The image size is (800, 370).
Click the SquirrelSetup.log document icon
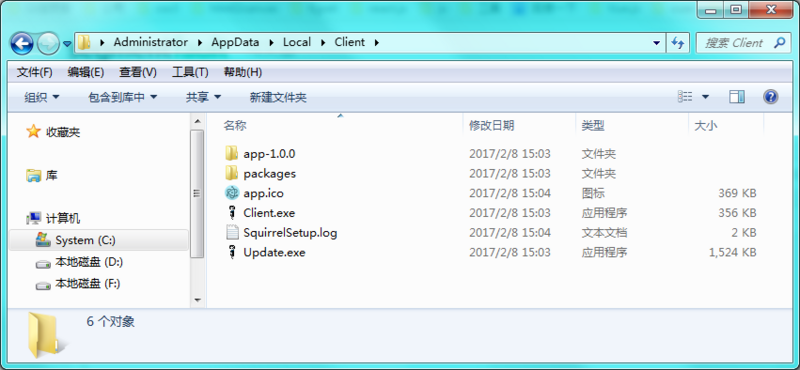point(232,233)
